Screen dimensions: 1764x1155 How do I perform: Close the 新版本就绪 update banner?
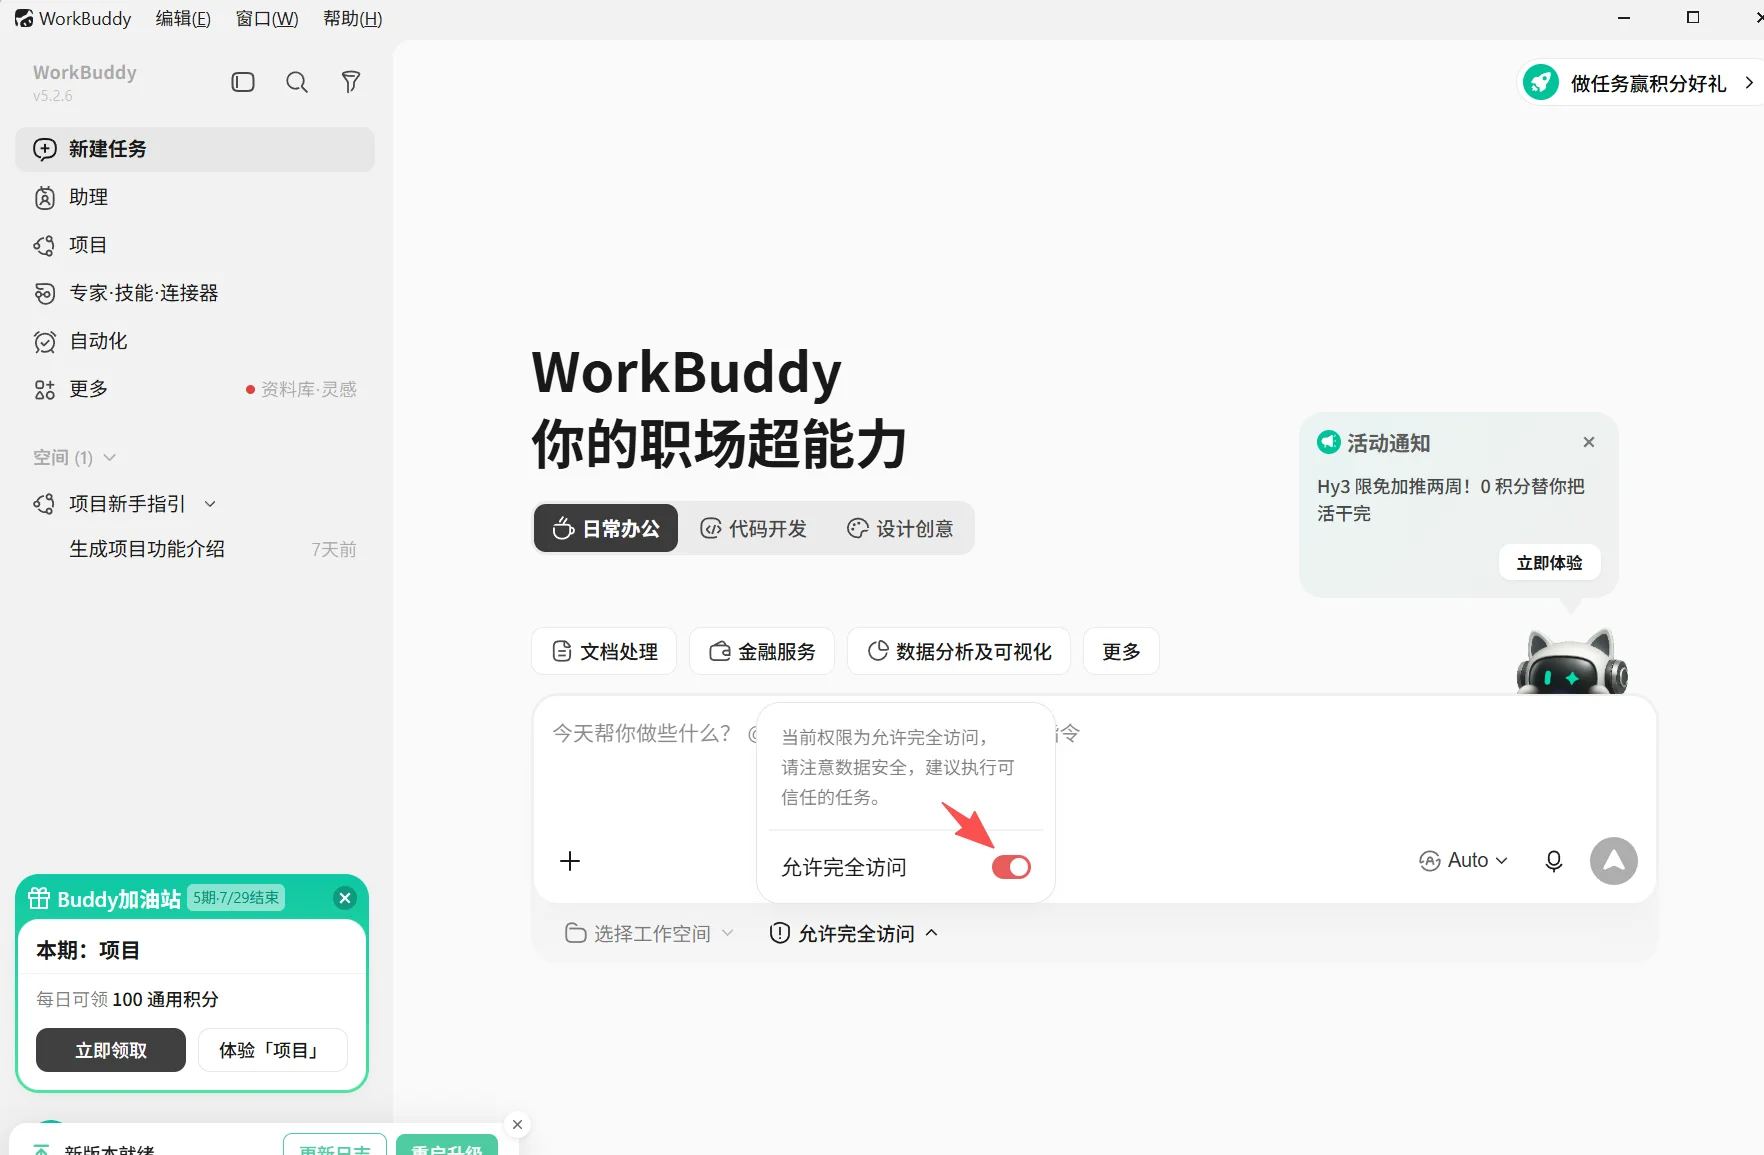[x=517, y=1125]
